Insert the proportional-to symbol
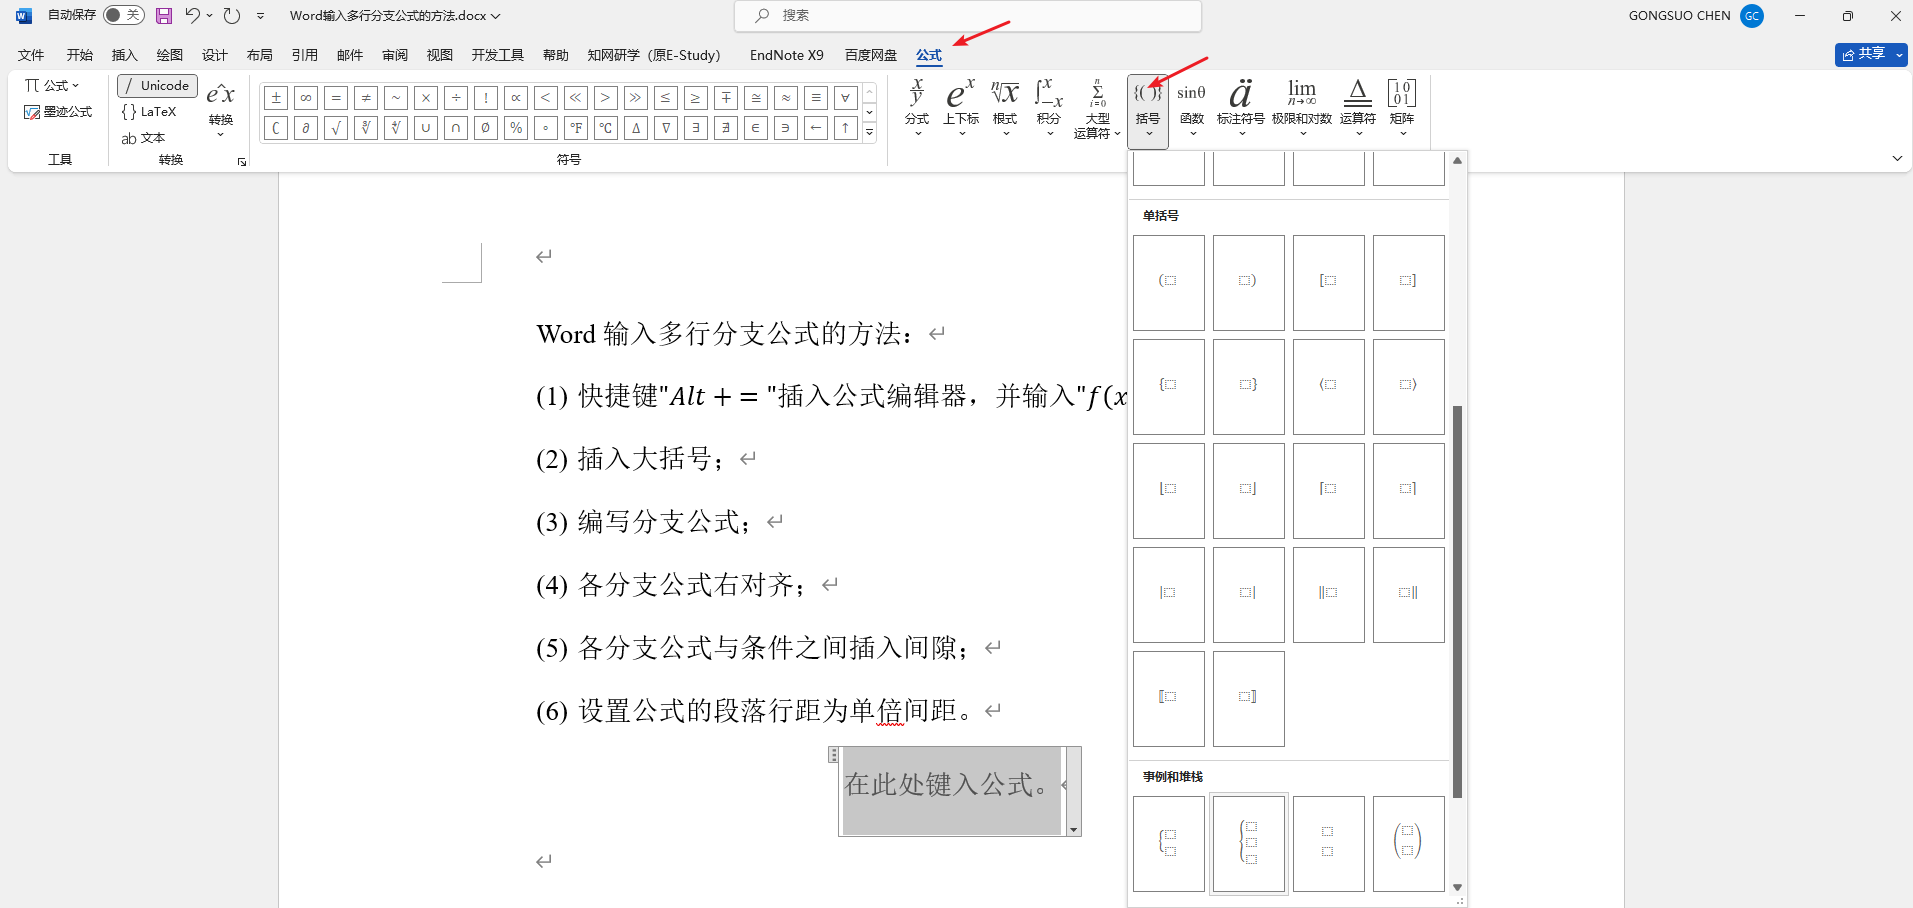This screenshot has width=1913, height=908. tap(516, 98)
